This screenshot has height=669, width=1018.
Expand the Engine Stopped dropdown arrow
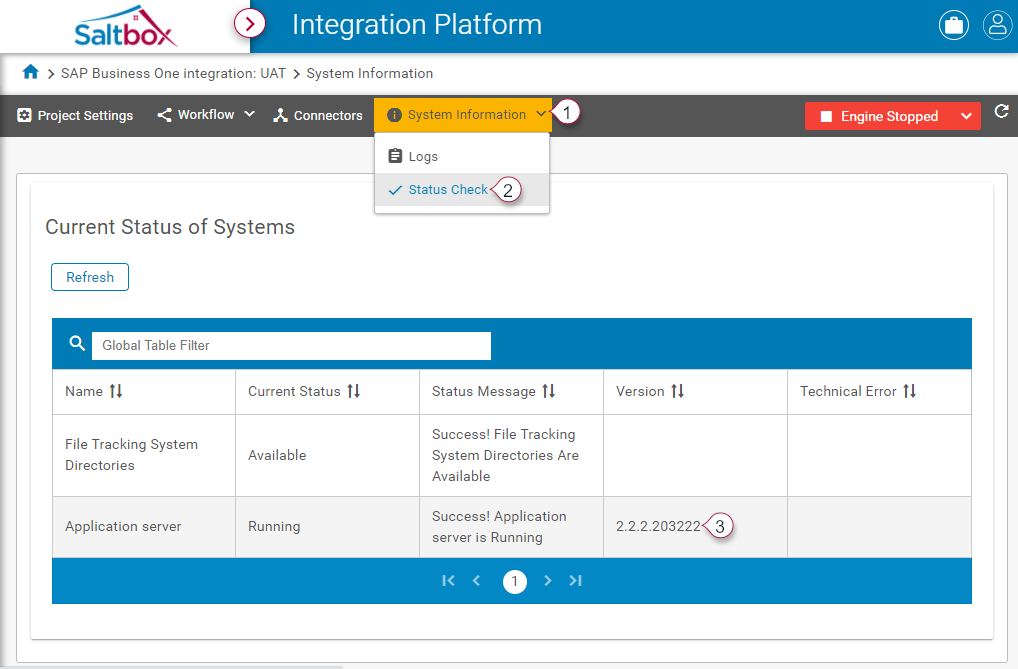(x=967, y=116)
